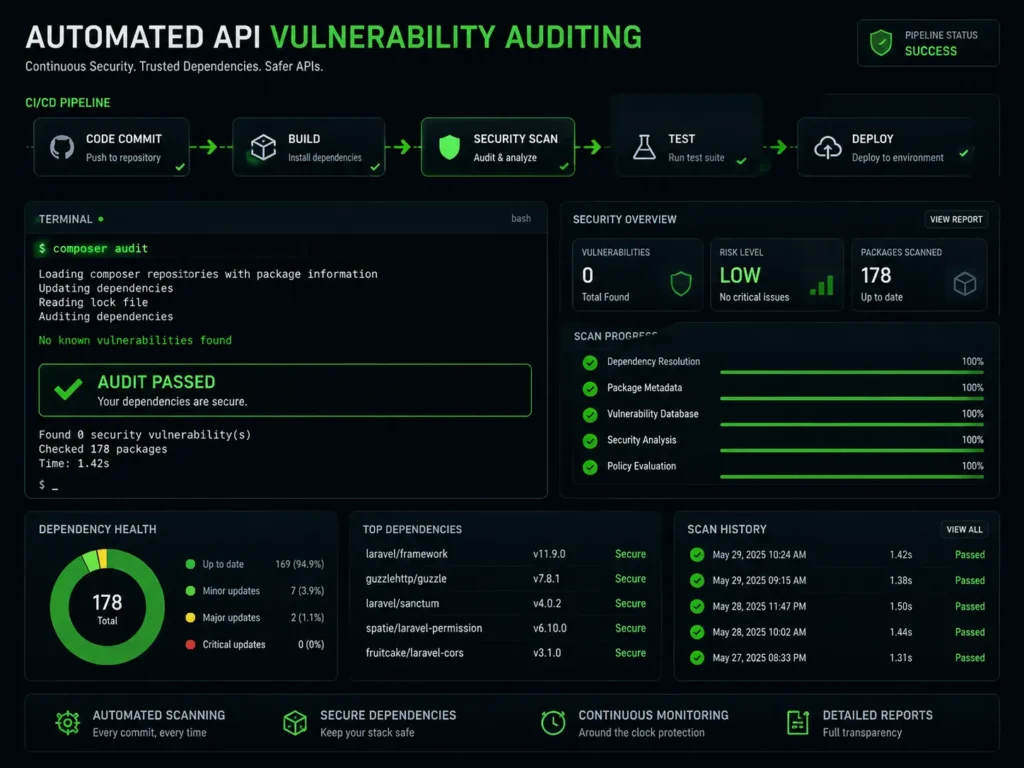Viewport: 1024px width, 768px height.
Task: Click the Dependency Resolution check icon
Action: (590, 362)
